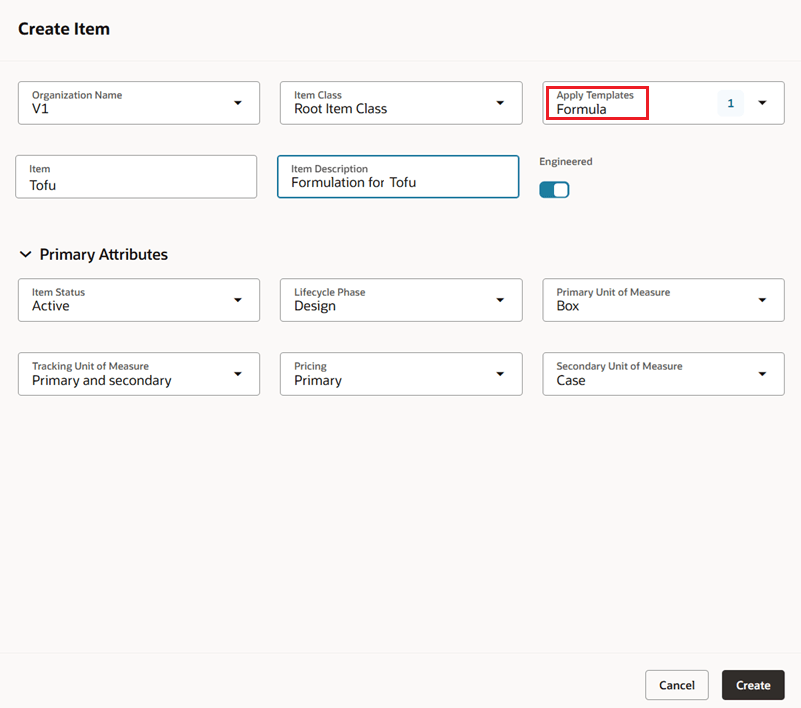
Task: Click the Root Item Class value
Action: tap(341, 109)
